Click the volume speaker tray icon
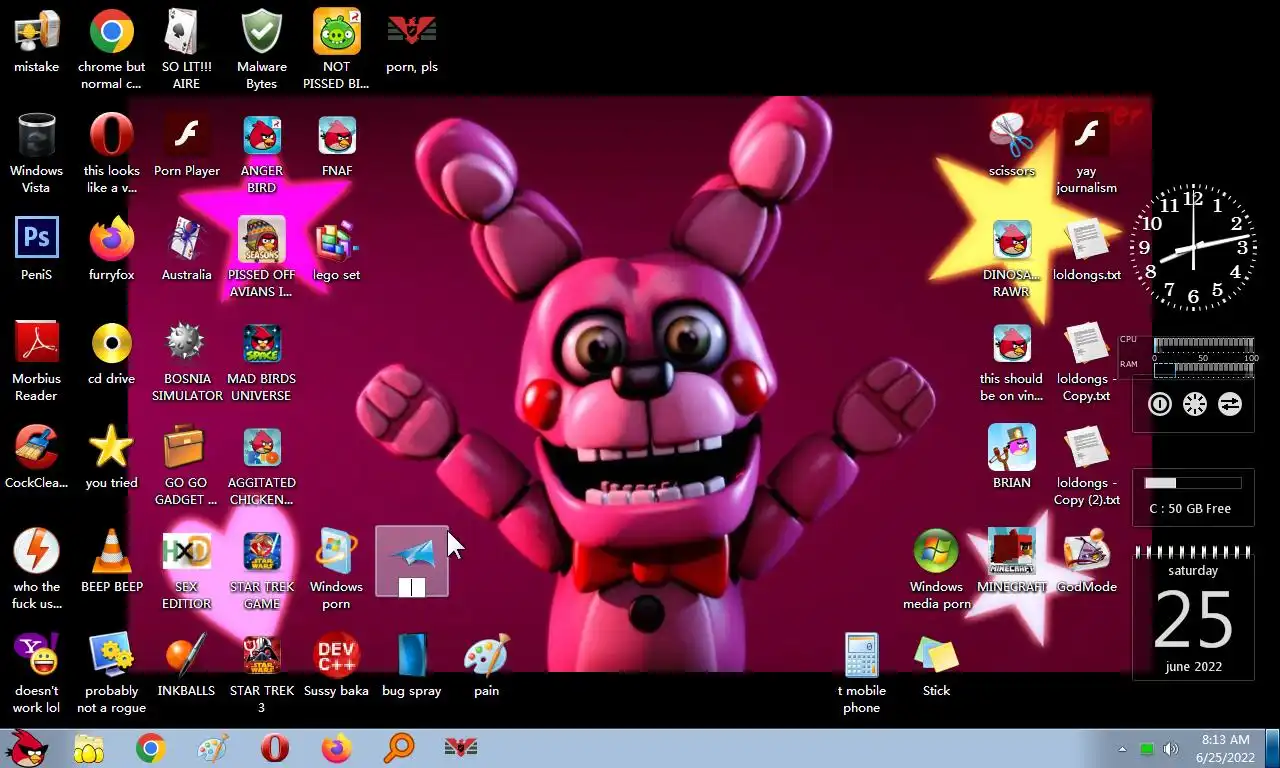This screenshot has width=1280, height=768. click(1171, 749)
